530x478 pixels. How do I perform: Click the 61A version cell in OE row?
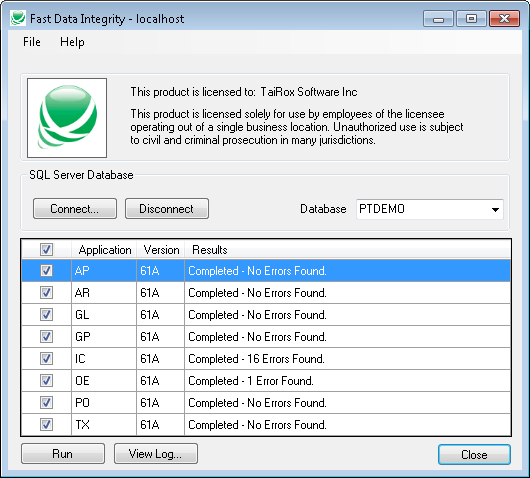coord(161,380)
